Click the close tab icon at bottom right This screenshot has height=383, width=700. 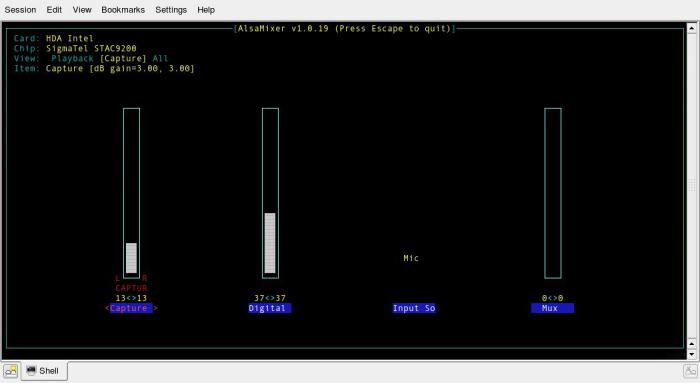tap(690, 371)
